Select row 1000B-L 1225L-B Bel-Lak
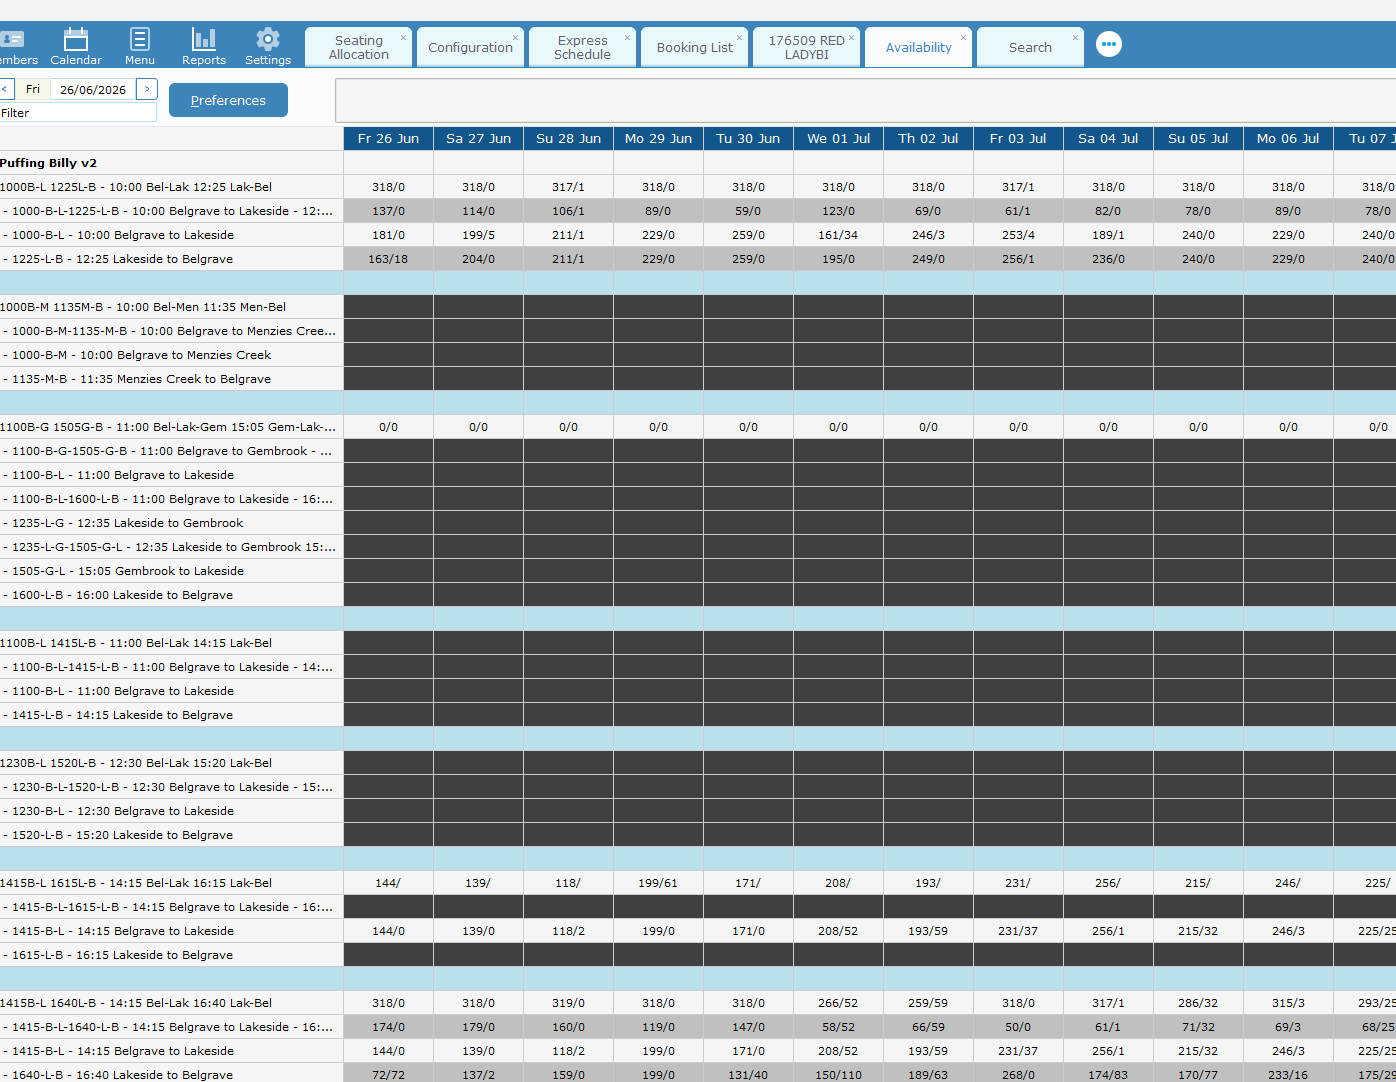 click(171, 187)
